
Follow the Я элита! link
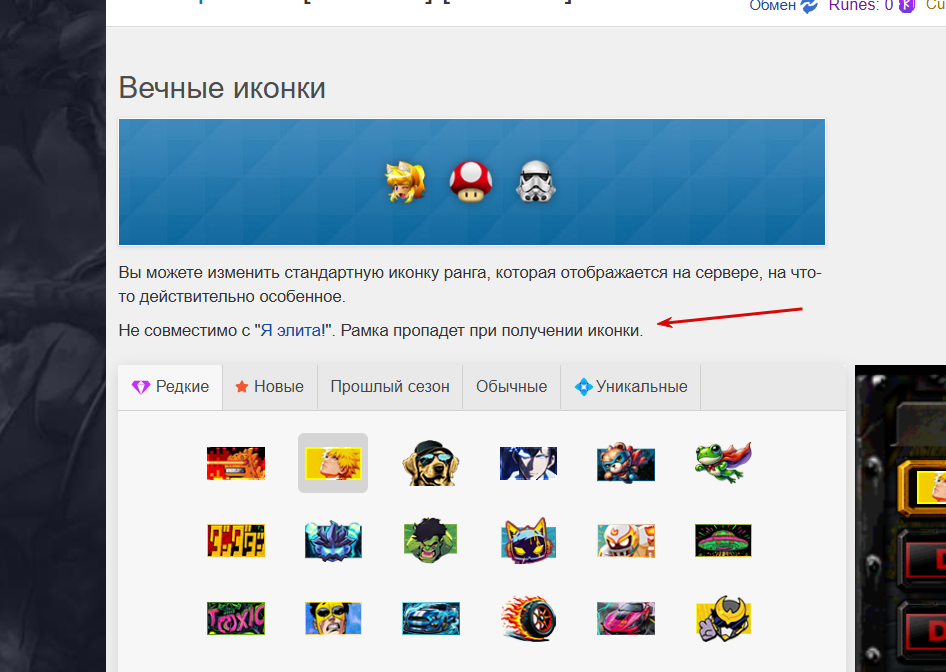(293, 331)
